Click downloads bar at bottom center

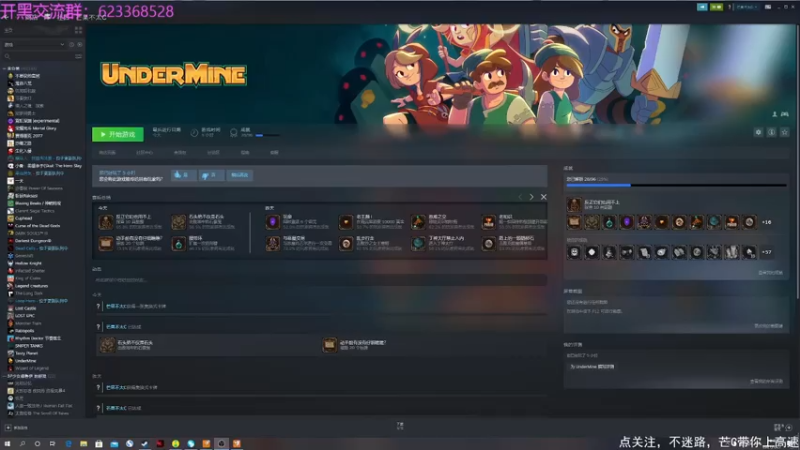(x=400, y=426)
